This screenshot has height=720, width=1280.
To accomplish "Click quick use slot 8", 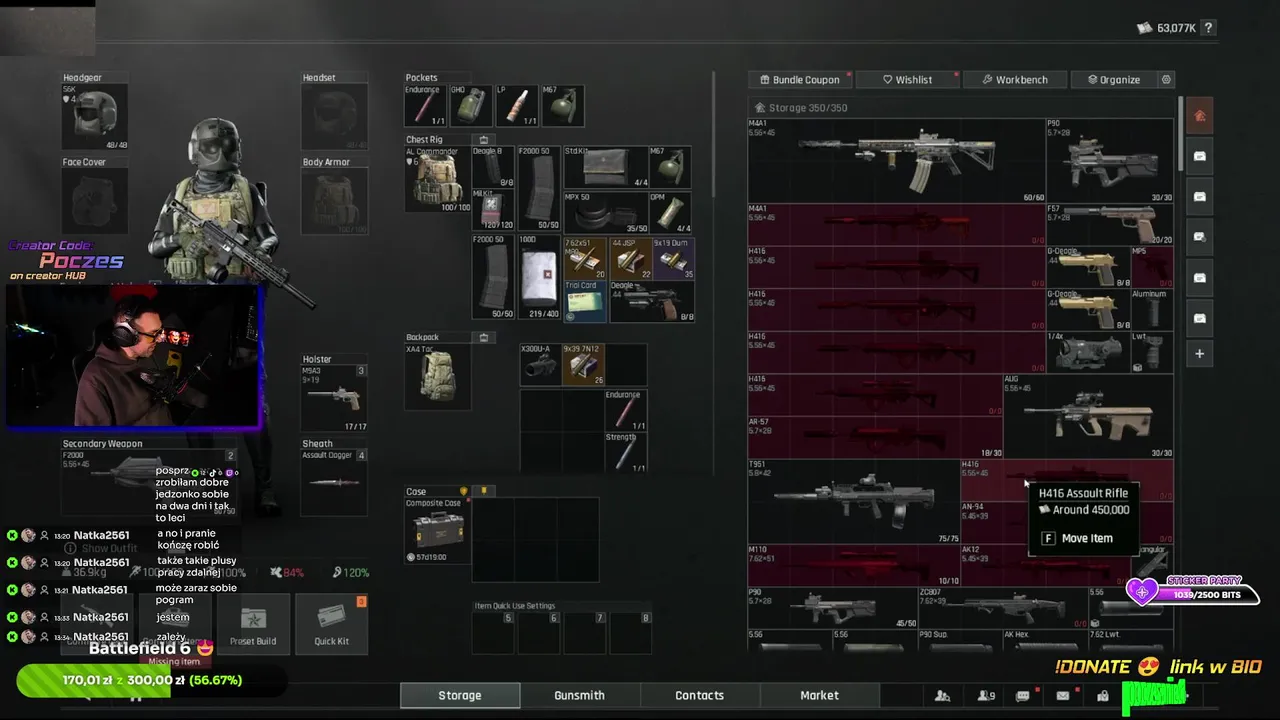I will coord(632,633).
